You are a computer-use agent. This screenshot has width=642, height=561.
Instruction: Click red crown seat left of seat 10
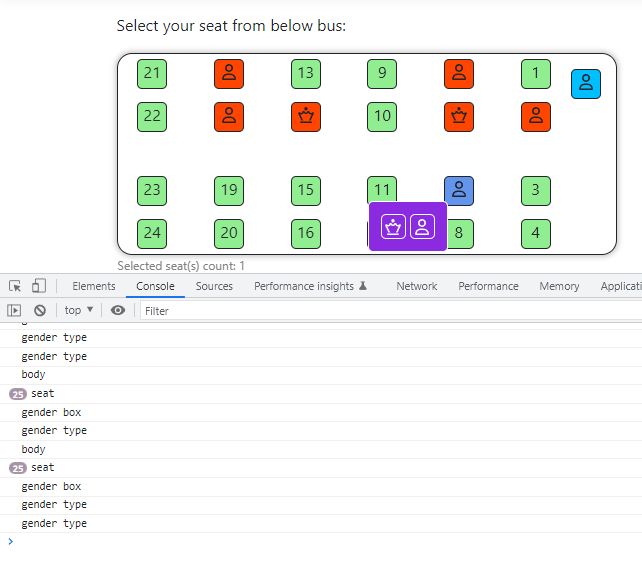306,117
